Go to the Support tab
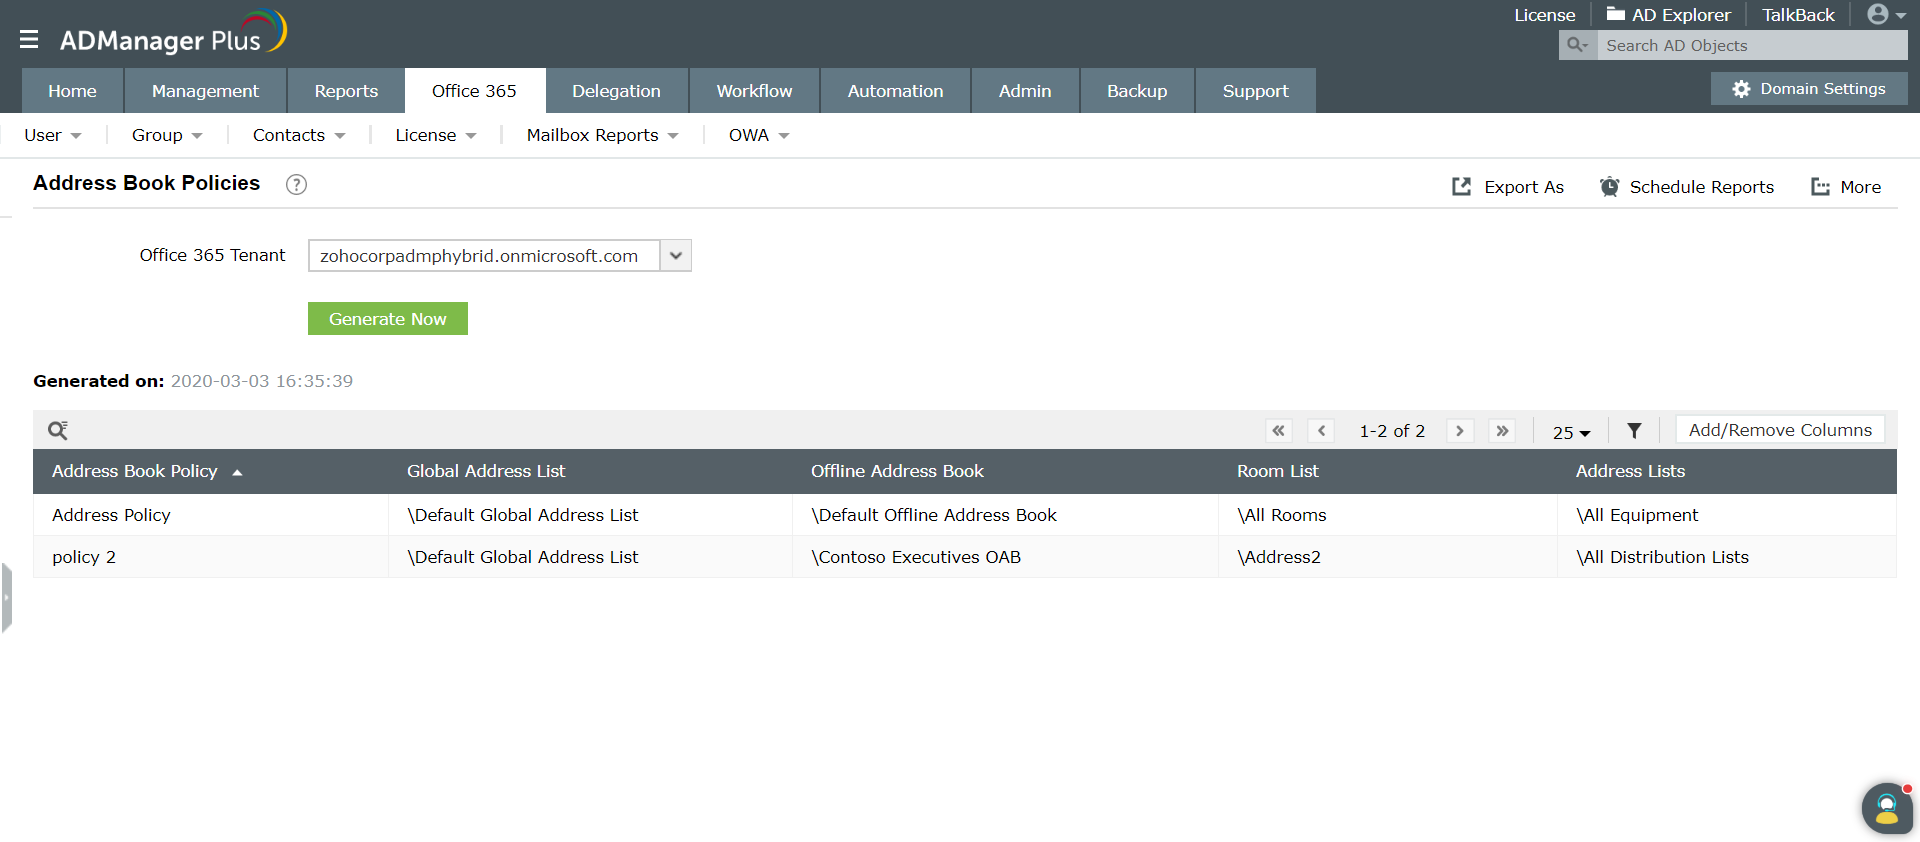This screenshot has width=1920, height=842. click(x=1255, y=91)
